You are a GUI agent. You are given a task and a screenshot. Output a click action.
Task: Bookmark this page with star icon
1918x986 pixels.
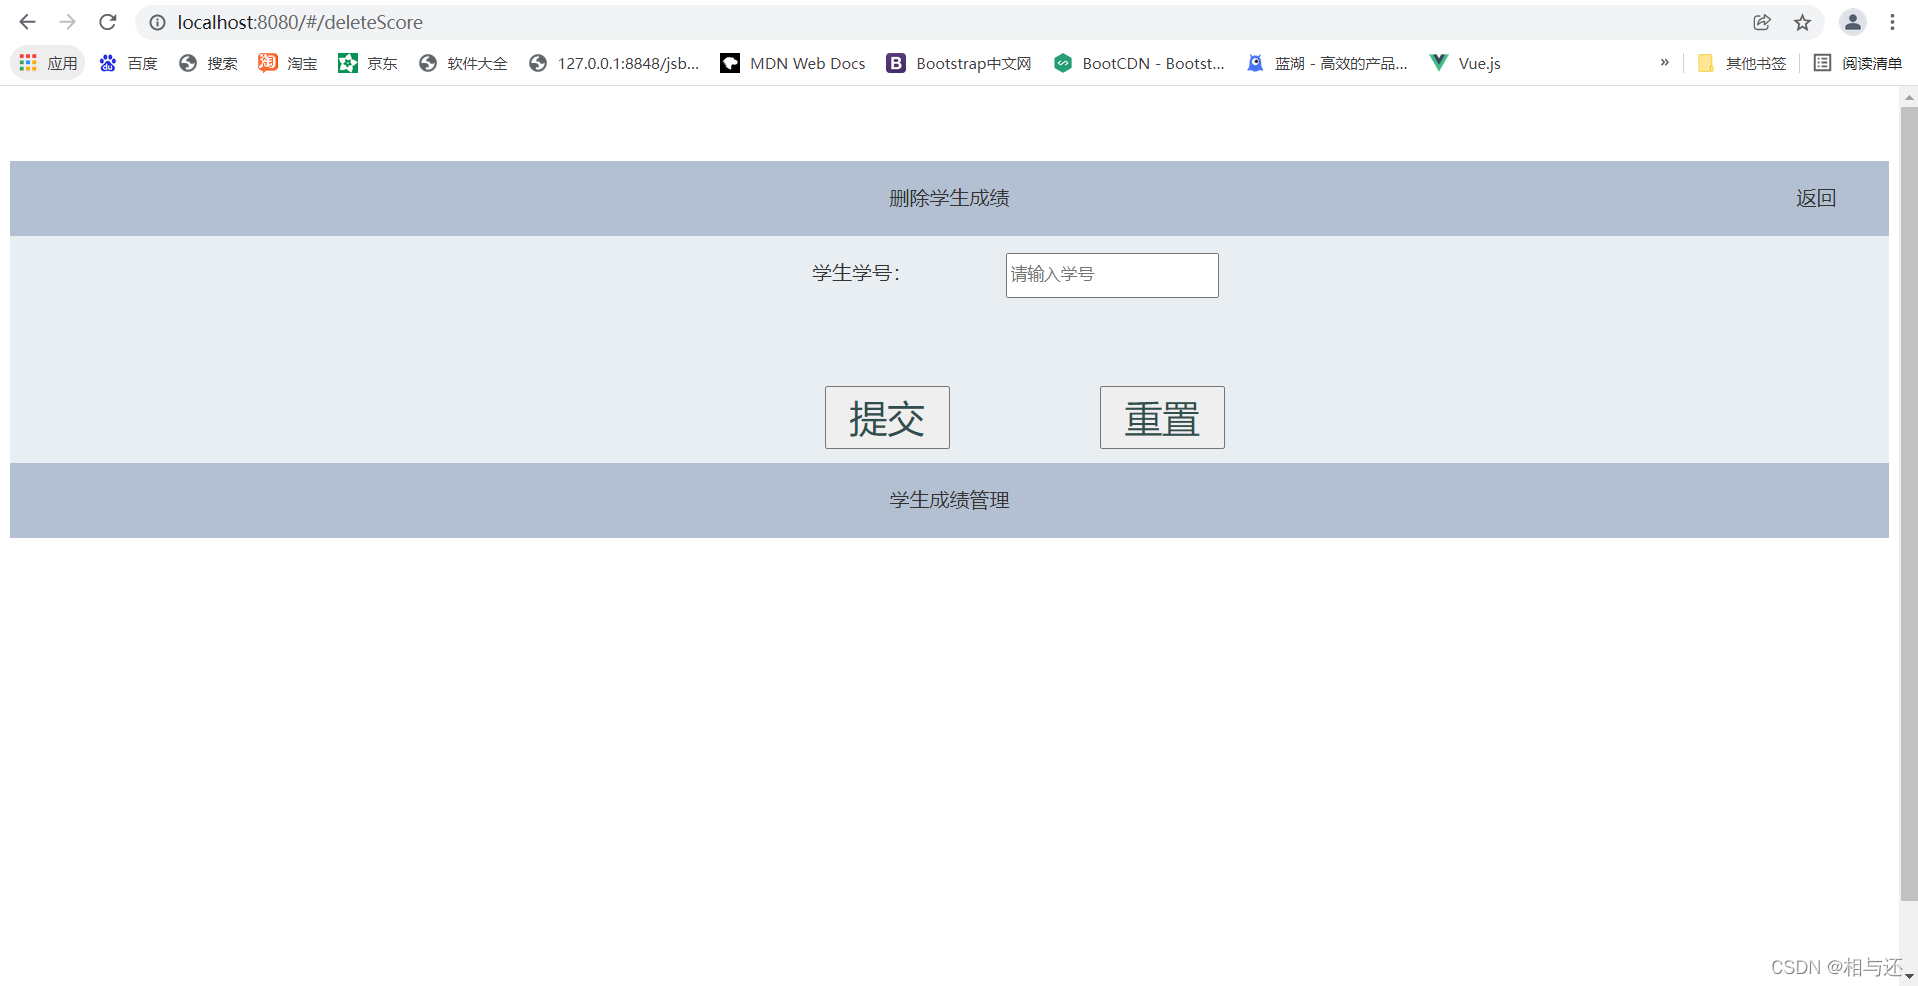pyautogui.click(x=1802, y=22)
